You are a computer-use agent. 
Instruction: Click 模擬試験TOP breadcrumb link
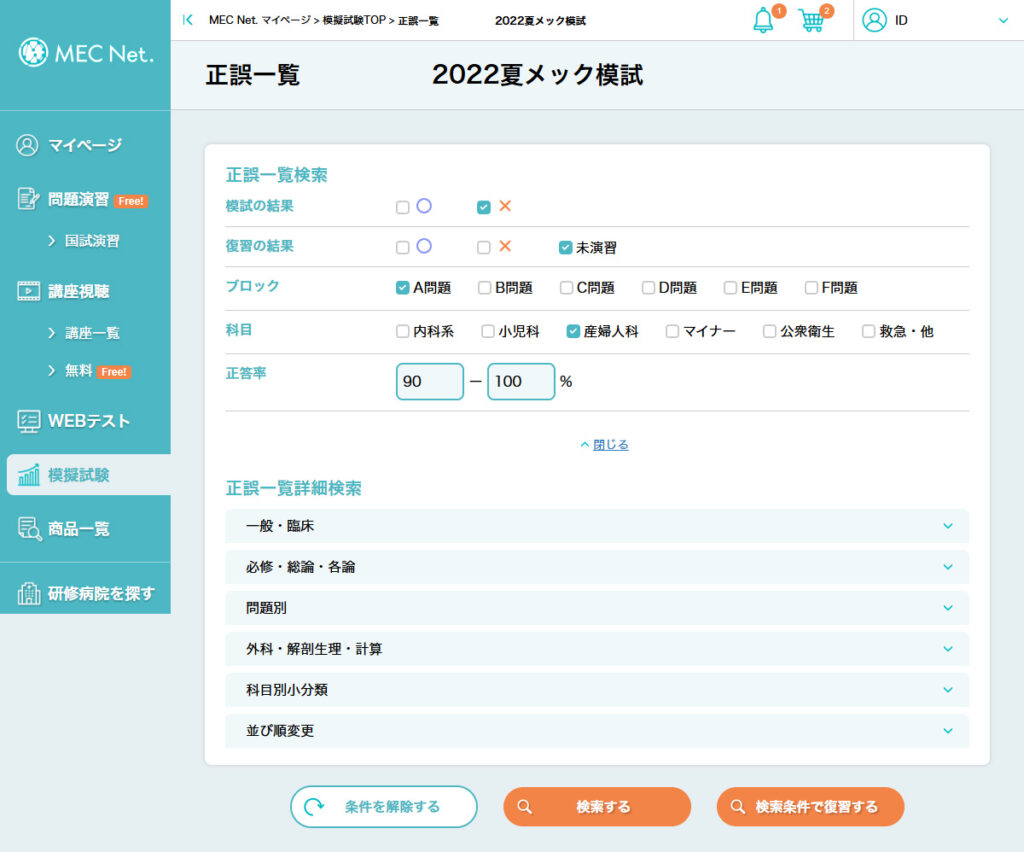(354, 20)
